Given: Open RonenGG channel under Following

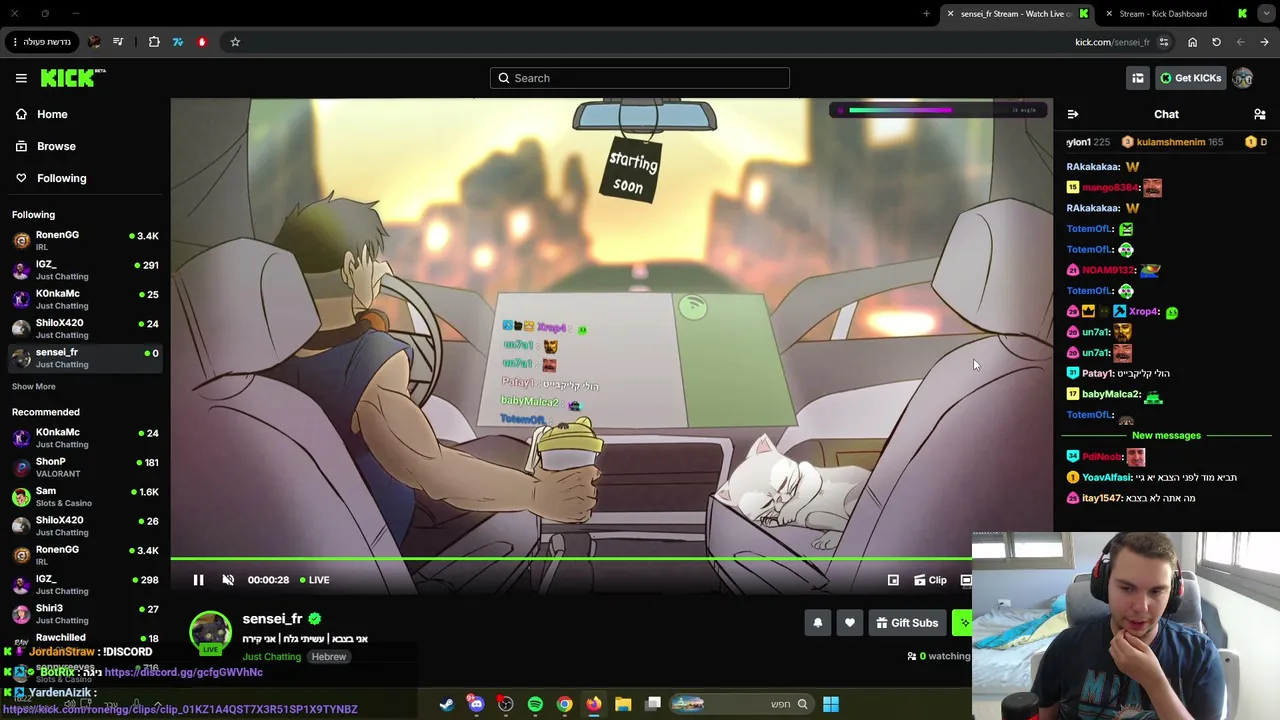Looking at the screenshot, I should [84, 240].
